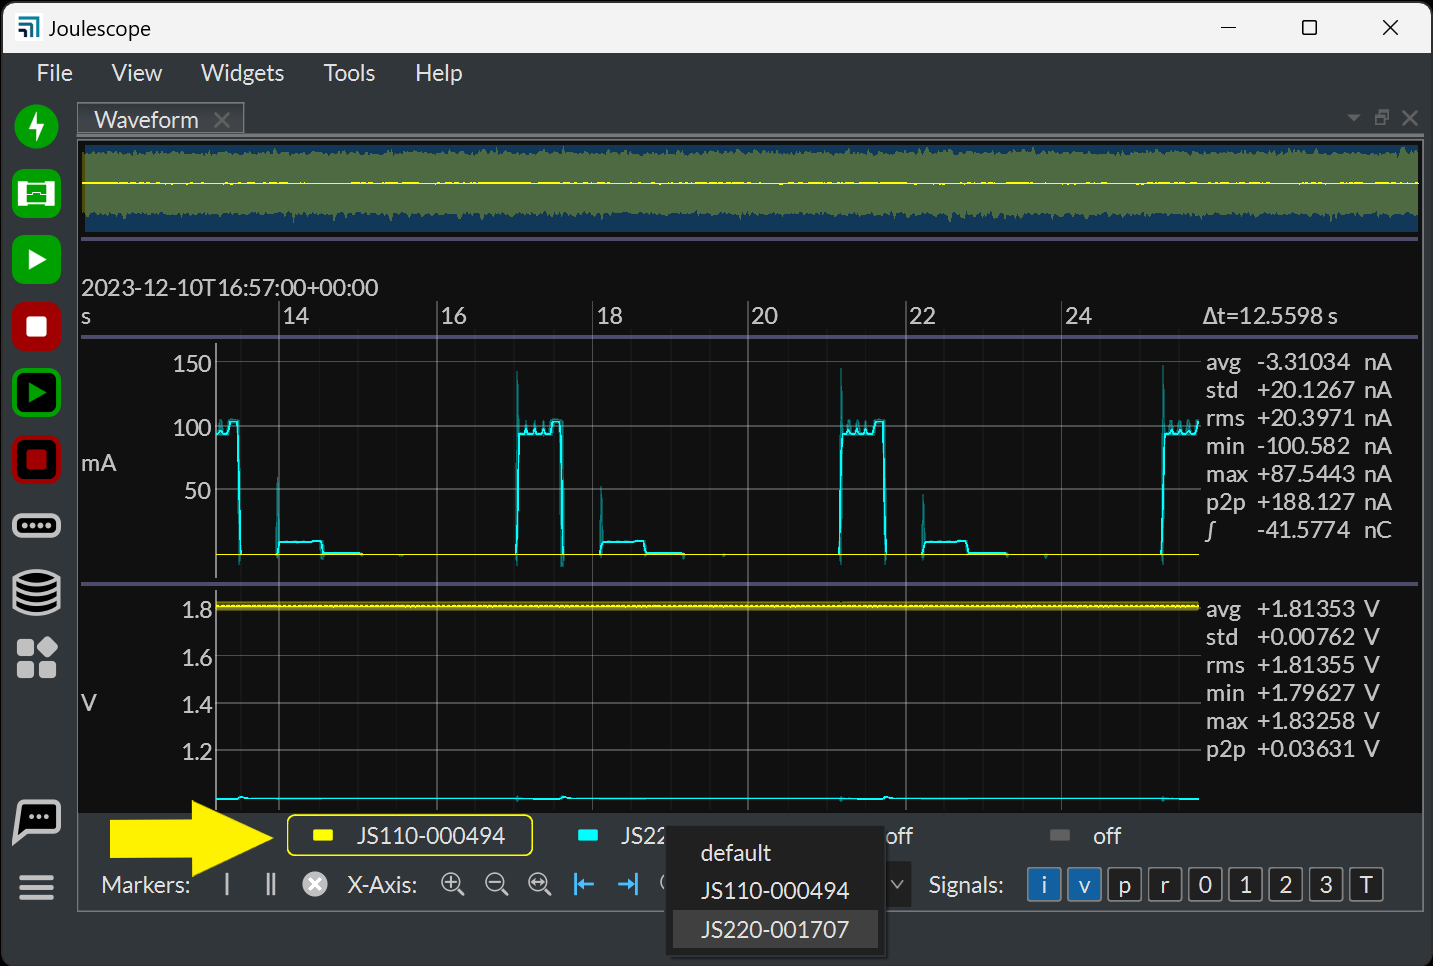Click the mA axis unit label
This screenshot has width=1433, height=966.
tap(99, 463)
